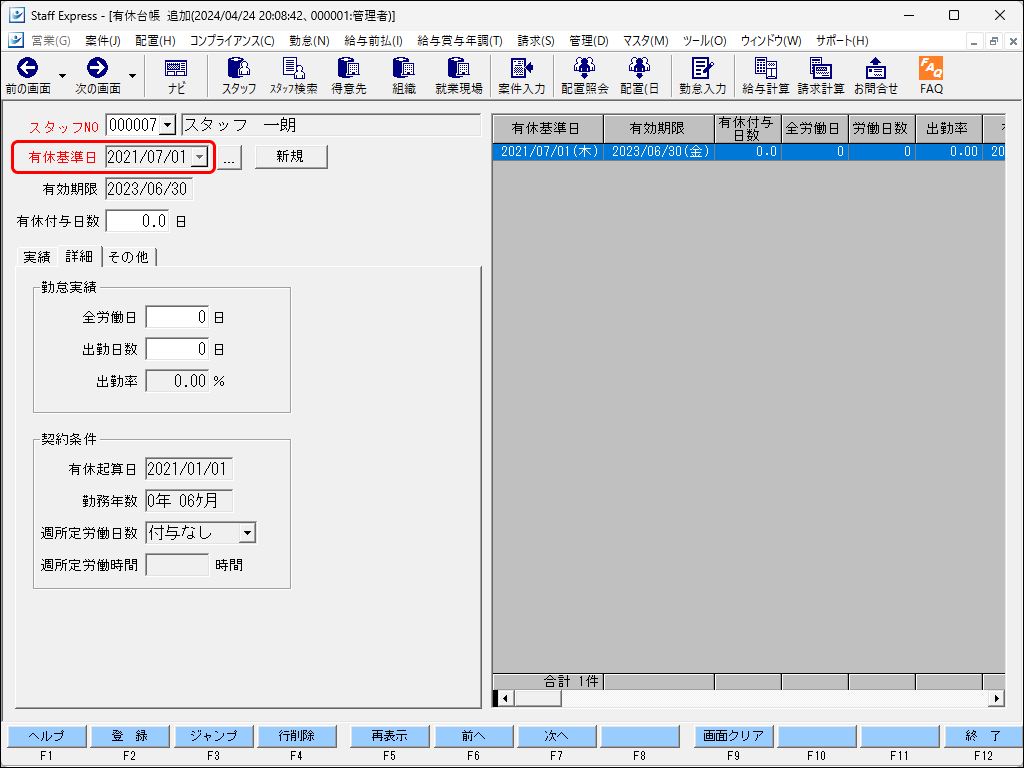The image size is (1024, 768).
Task: Click the 新規 button
Action: [x=291, y=157]
